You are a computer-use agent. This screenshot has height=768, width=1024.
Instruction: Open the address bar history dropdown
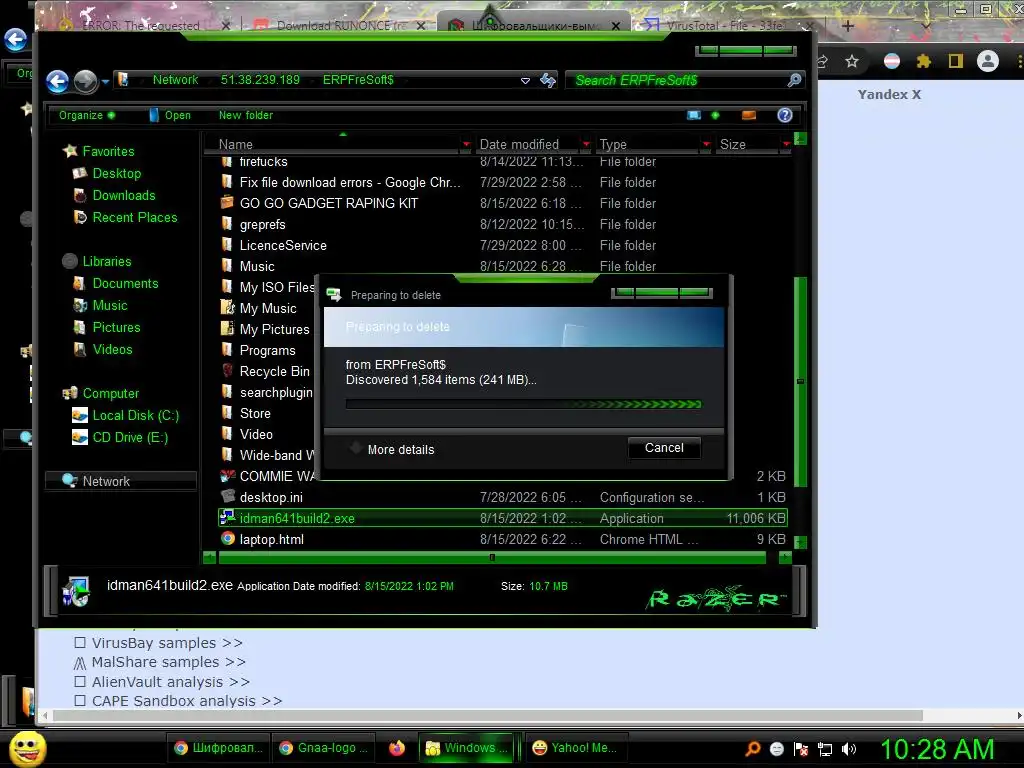click(525, 80)
